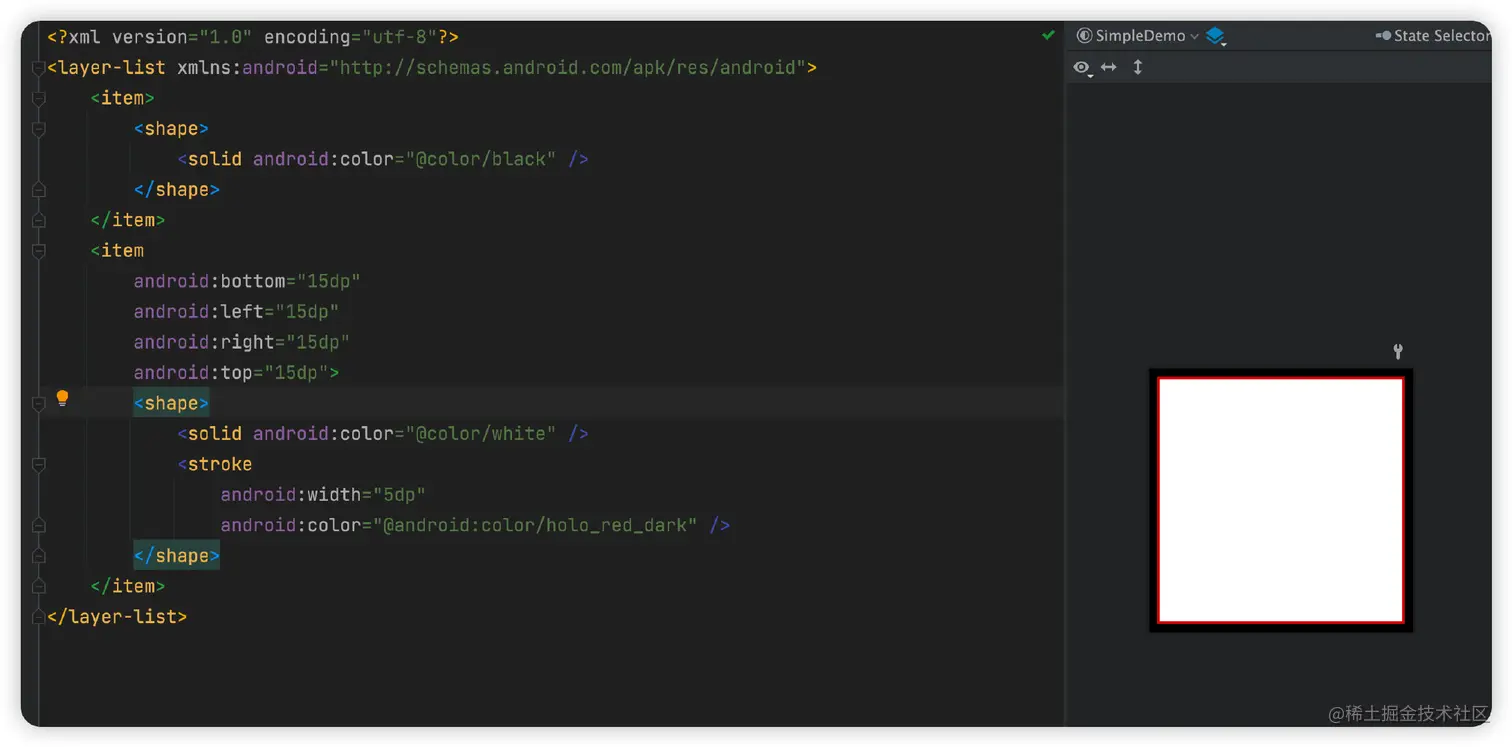Click the <stroke tag text
The height and width of the screenshot is (747, 1512).
coord(215,464)
